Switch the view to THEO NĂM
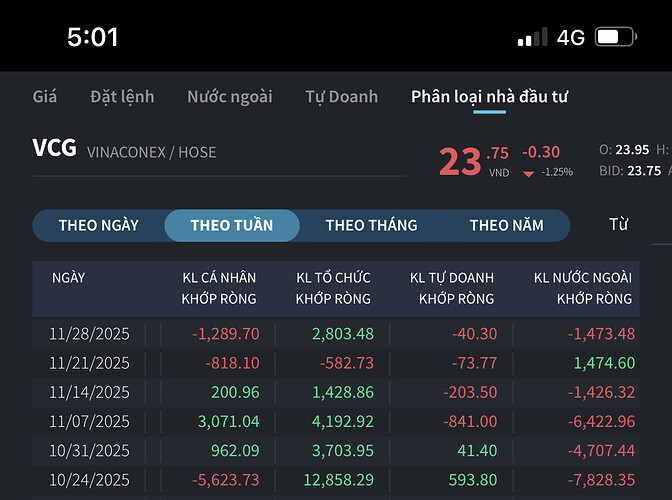Viewport: 672px width, 500px height. coord(507,225)
